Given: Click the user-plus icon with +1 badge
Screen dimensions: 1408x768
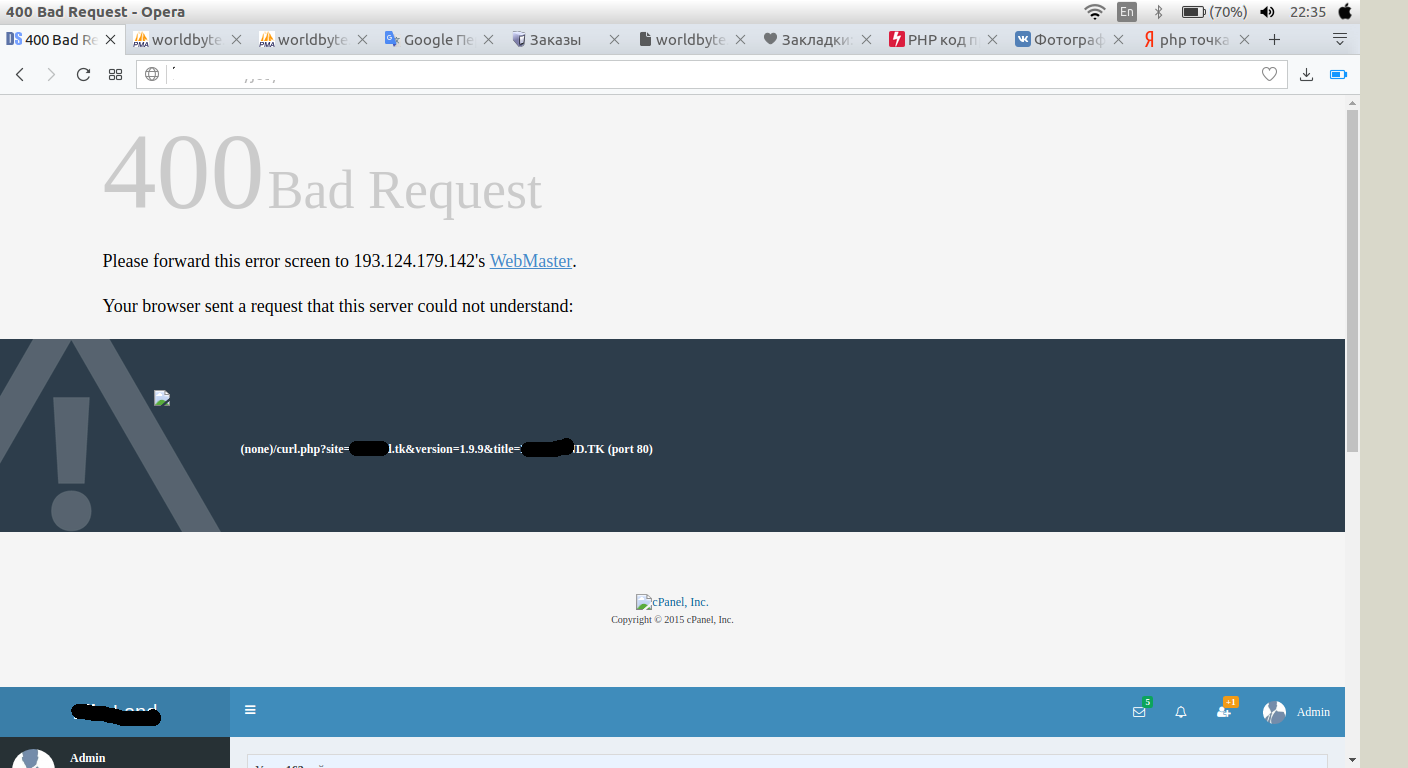Looking at the screenshot, I should coord(1223,711).
